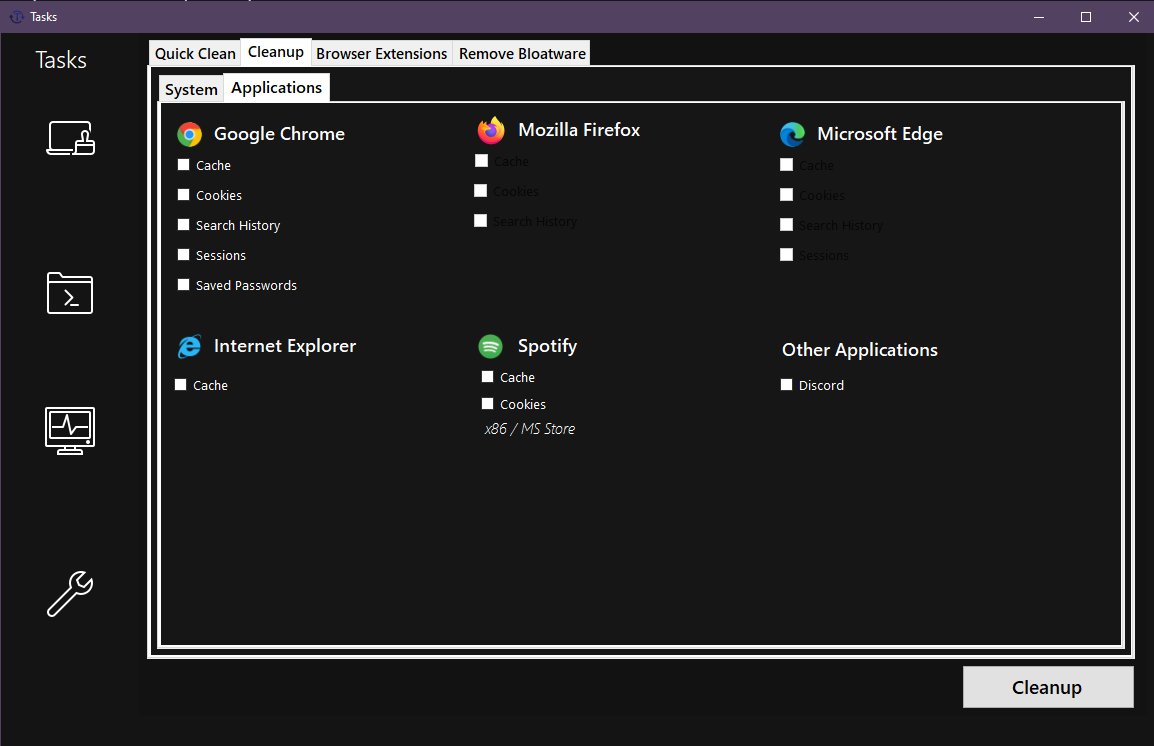Image resolution: width=1154 pixels, height=746 pixels.
Task: Click the Internet Explorer logo icon
Action: (190, 346)
